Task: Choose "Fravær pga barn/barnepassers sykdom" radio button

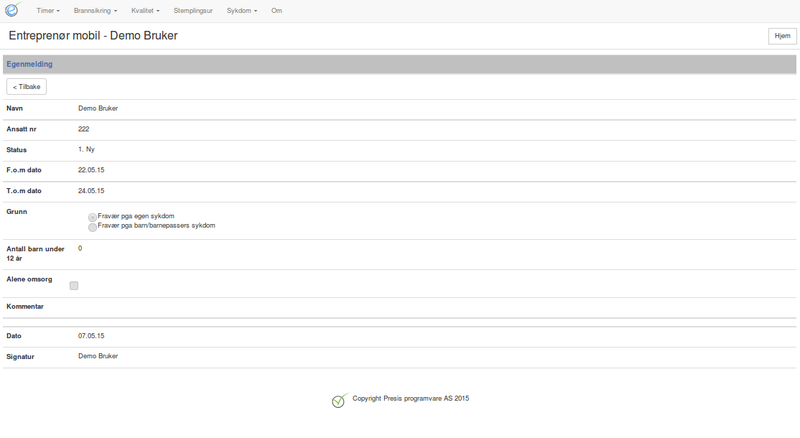Action: (93, 227)
